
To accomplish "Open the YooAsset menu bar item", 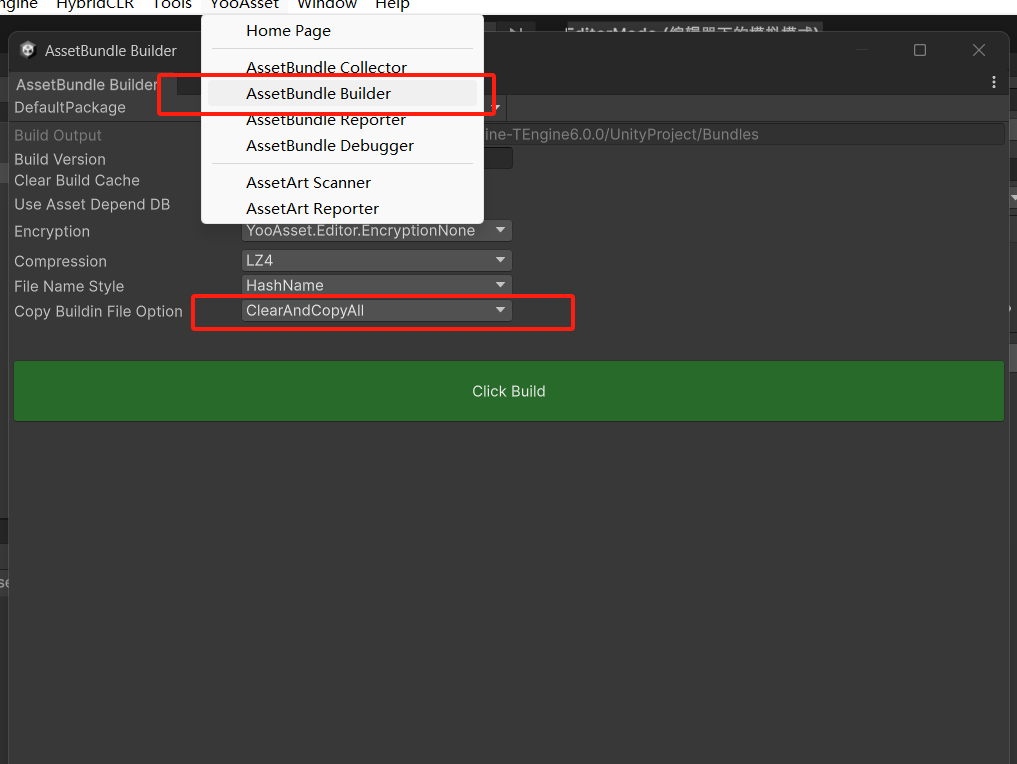I will point(245,5).
